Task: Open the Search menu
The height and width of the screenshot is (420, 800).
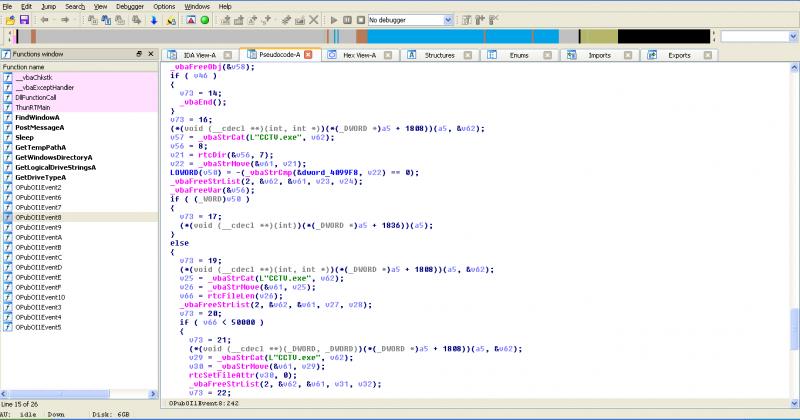Action: (75, 6)
